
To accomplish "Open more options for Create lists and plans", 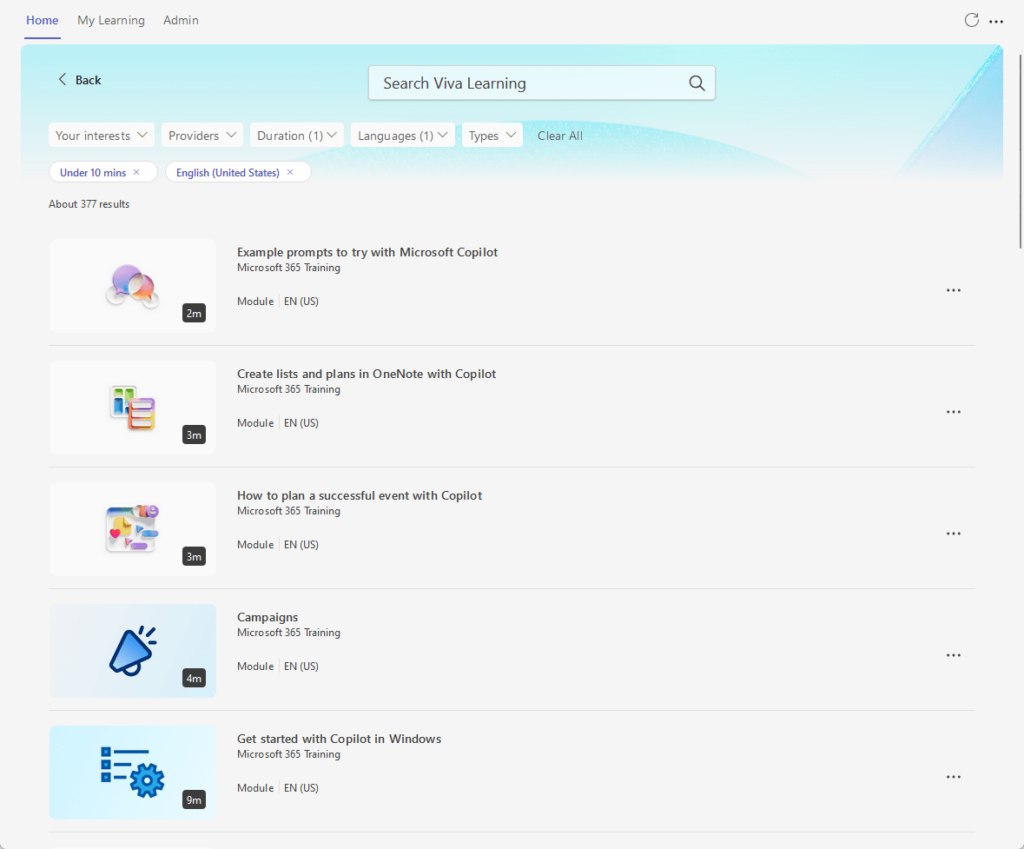I will coord(953,412).
